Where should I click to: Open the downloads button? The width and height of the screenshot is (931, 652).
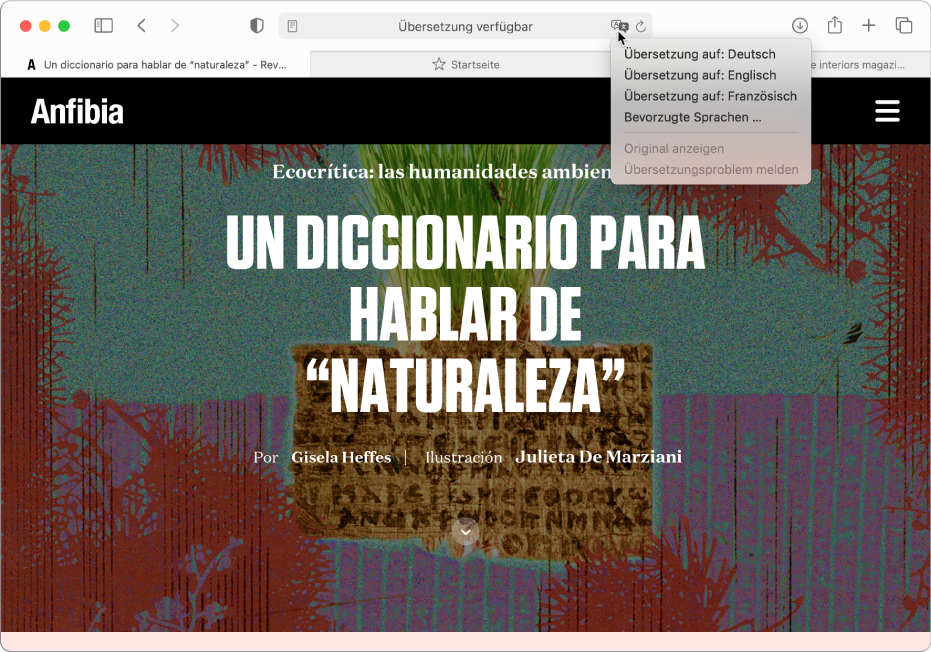click(x=800, y=26)
